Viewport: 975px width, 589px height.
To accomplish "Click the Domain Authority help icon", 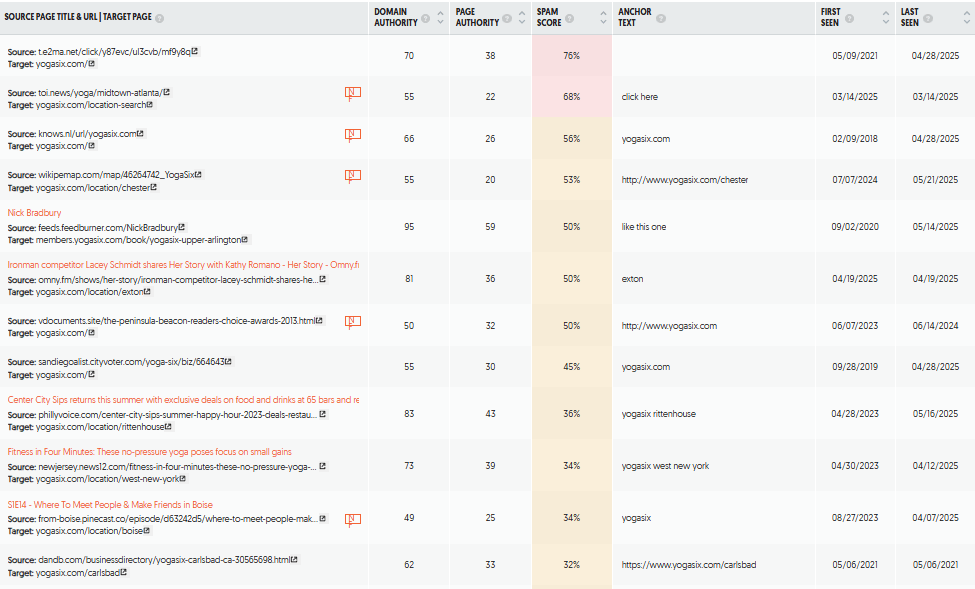I will pyautogui.click(x=425, y=19).
